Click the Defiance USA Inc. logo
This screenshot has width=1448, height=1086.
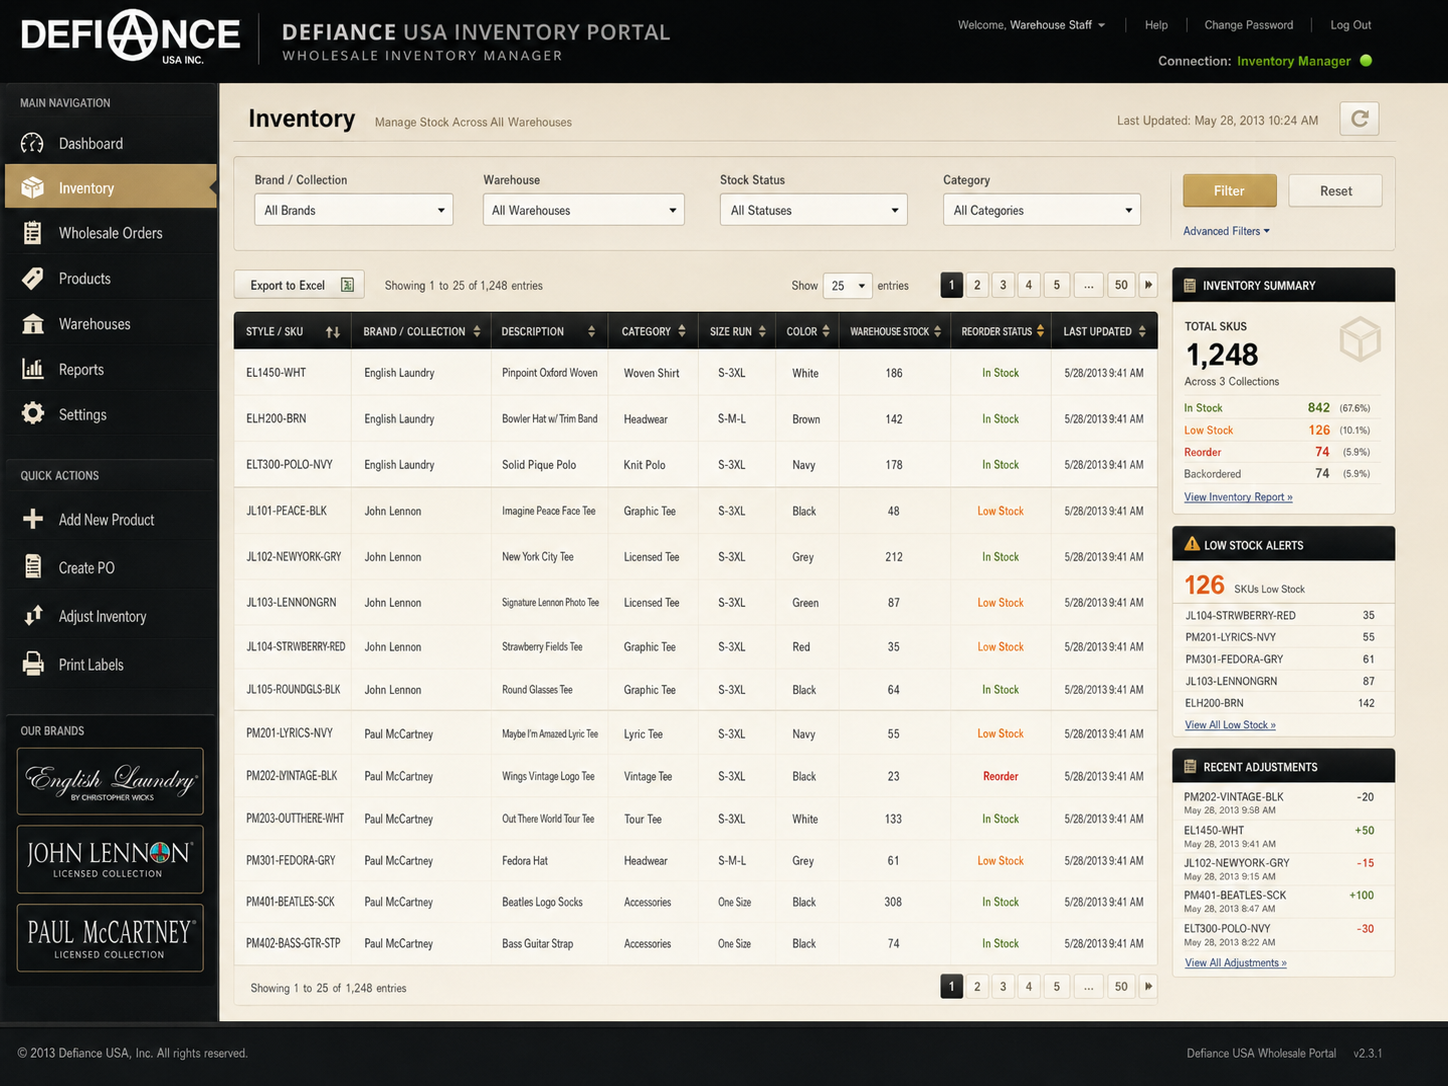(130, 37)
